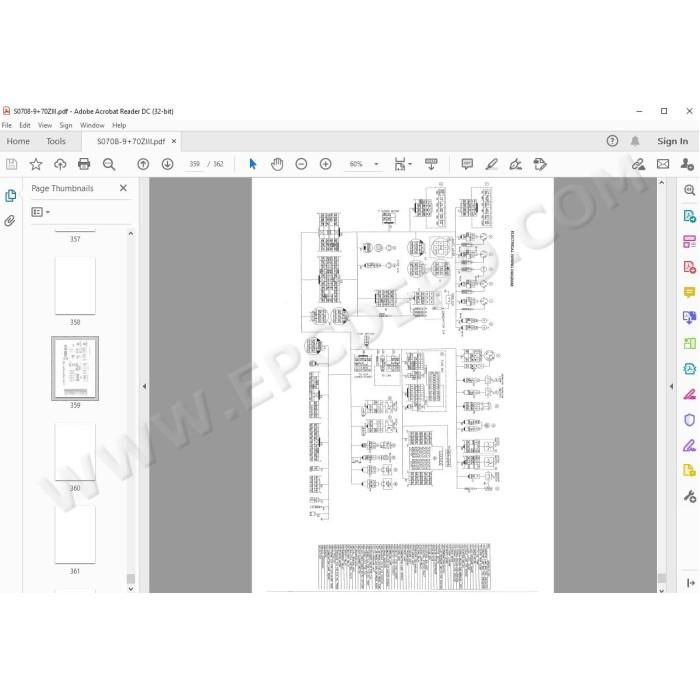This screenshot has width=700, height=700.
Task: Select page 359 thumbnail
Action: [75, 368]
